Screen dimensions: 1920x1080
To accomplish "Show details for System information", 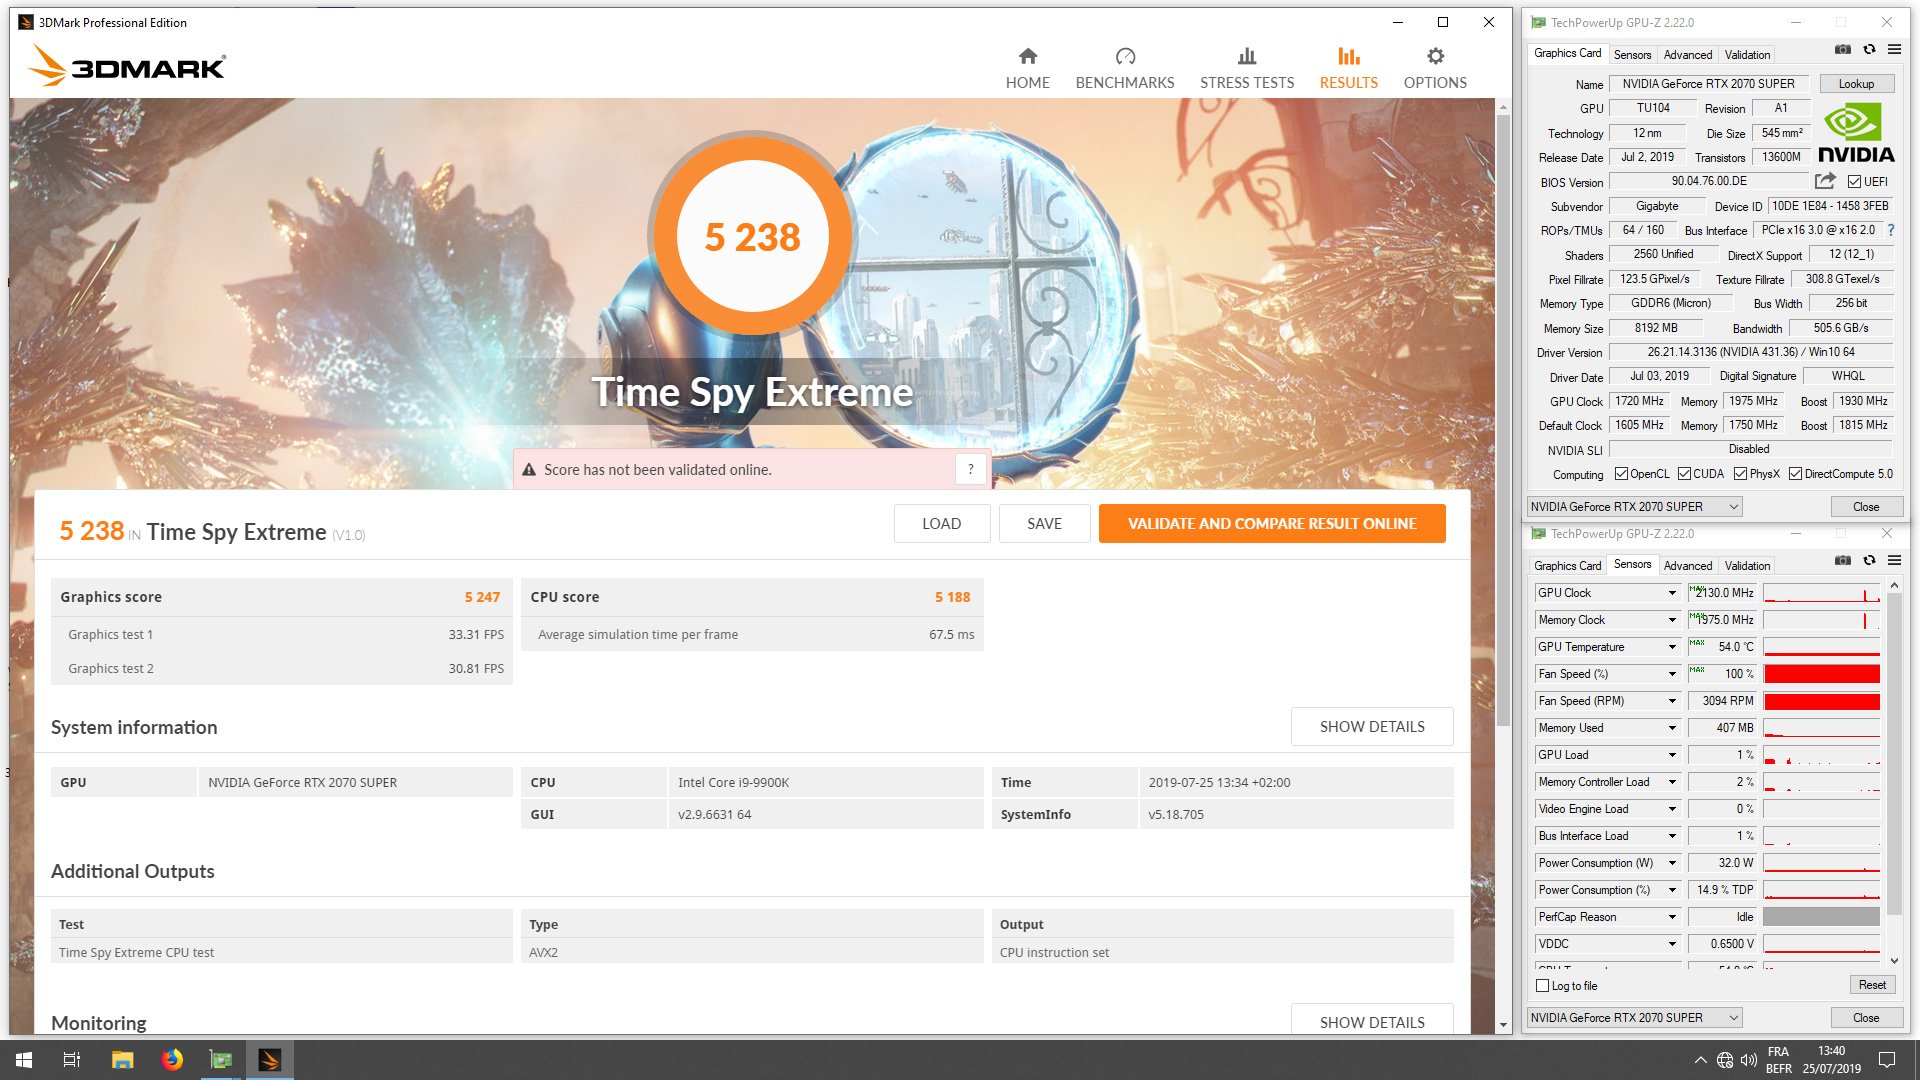I will [1372, 727].
